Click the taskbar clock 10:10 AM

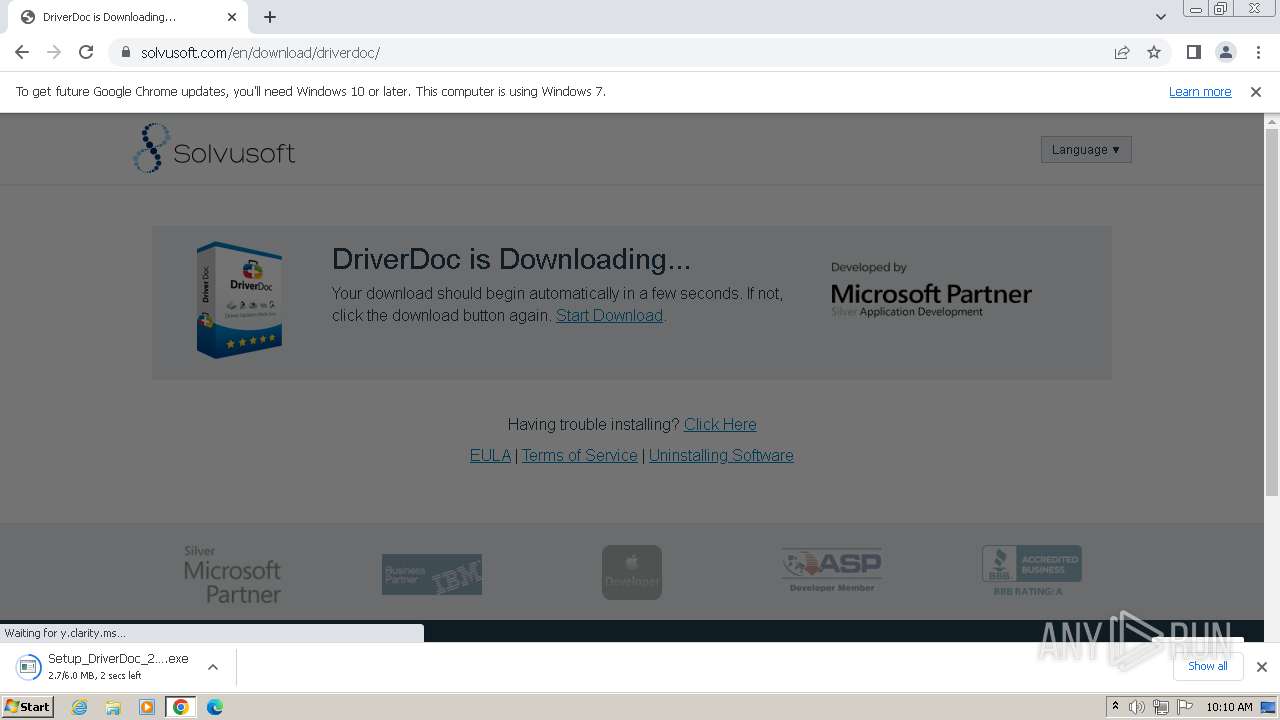1229,707
